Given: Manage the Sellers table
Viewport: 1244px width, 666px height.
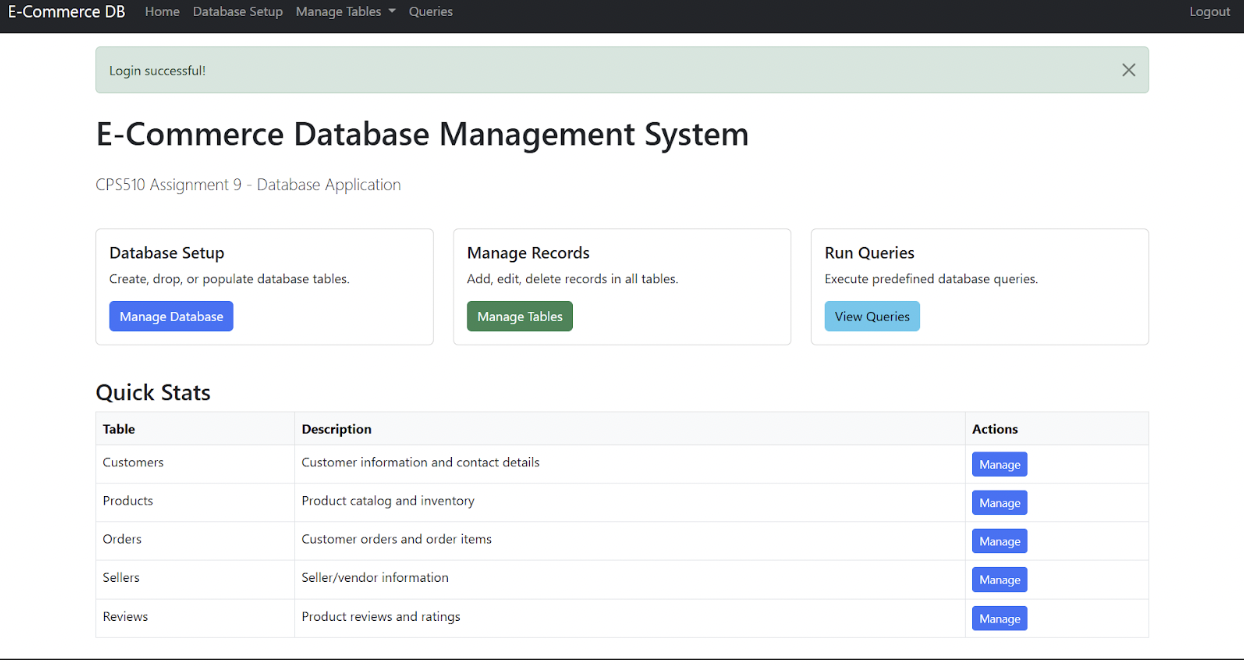Looking at the screenshot, I should [x=999, y=579].
